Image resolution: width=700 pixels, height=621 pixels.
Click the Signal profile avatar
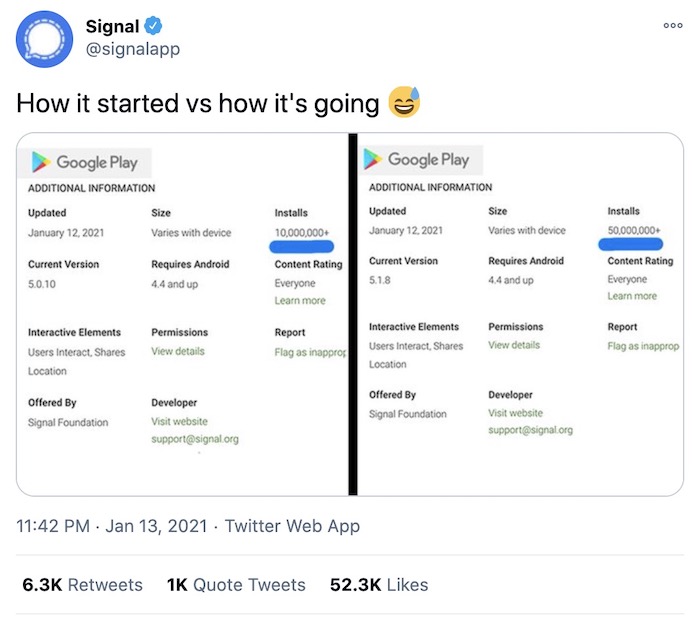[x=44, y=39]
